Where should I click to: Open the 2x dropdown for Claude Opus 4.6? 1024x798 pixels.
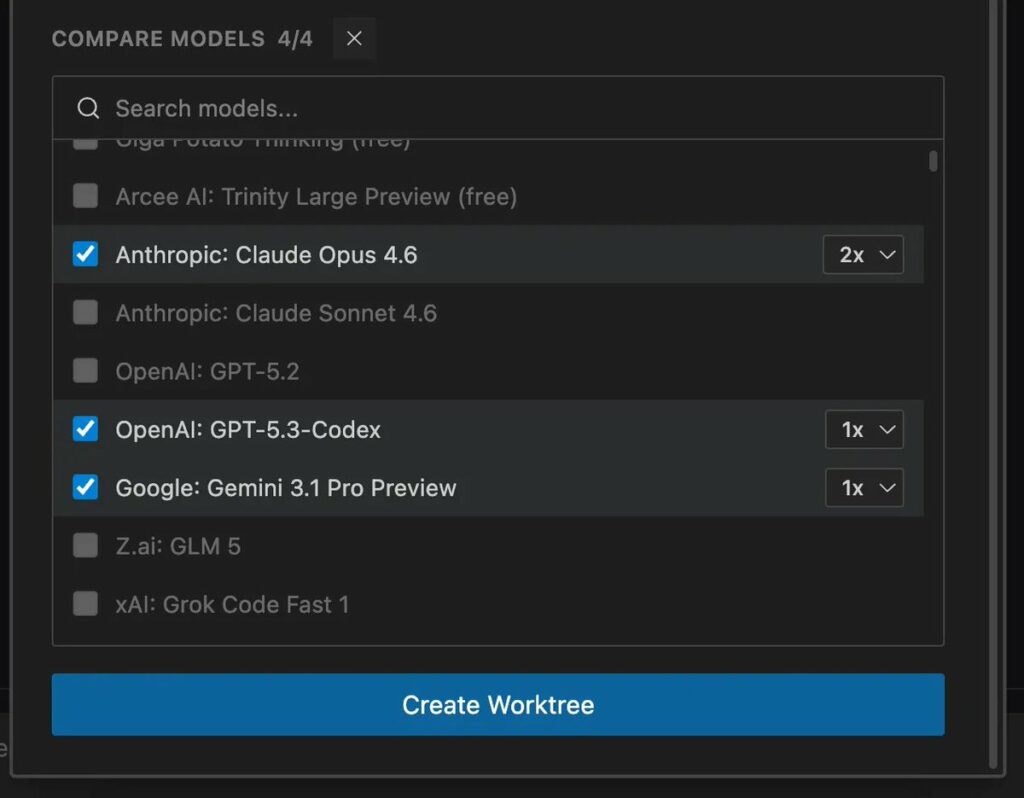click(863, 255)
